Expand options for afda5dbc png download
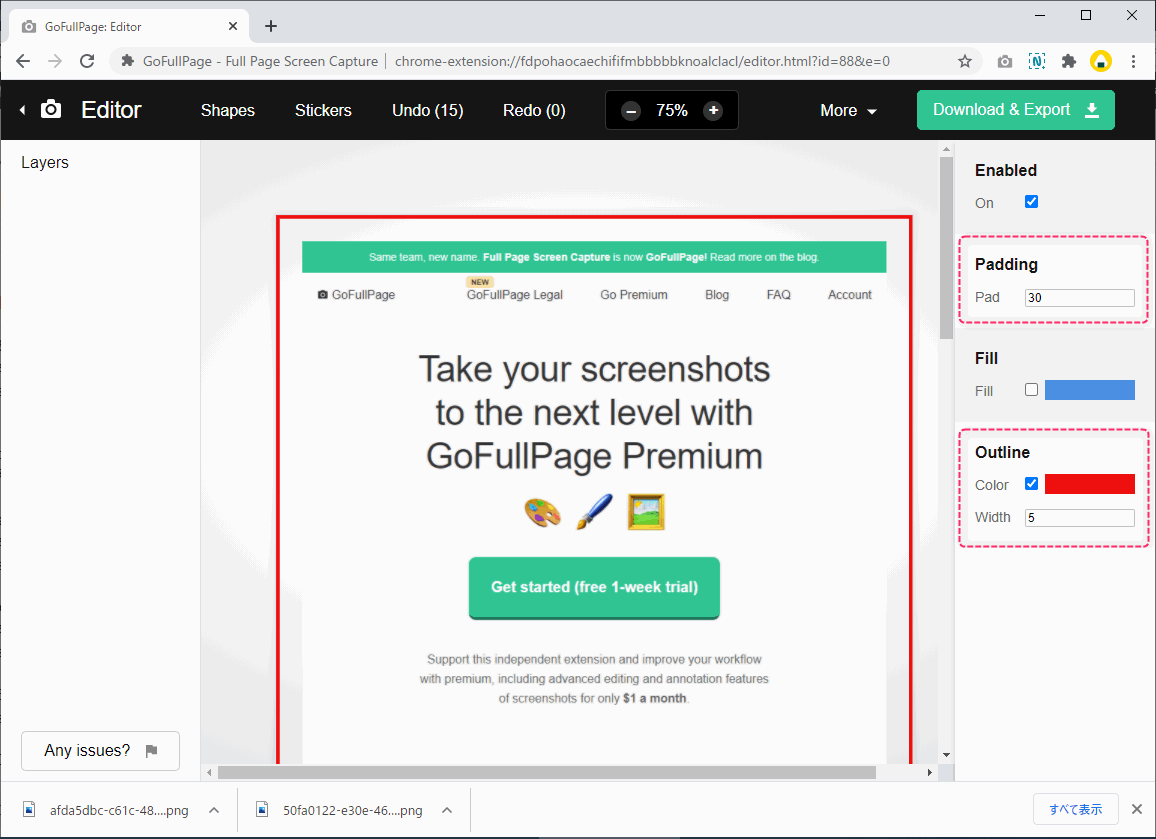The height and width of the screenshot is (839, 1156). [214, 810]
